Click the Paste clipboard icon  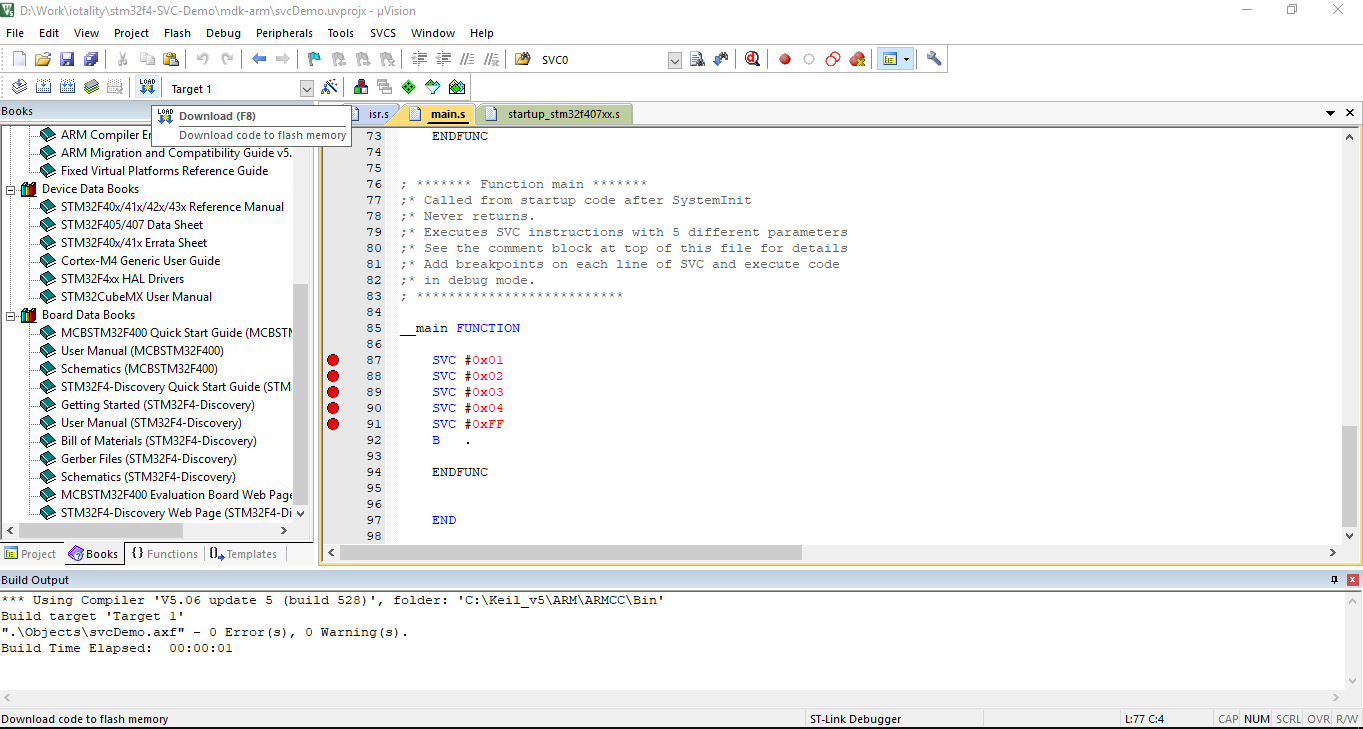[171, 60]
